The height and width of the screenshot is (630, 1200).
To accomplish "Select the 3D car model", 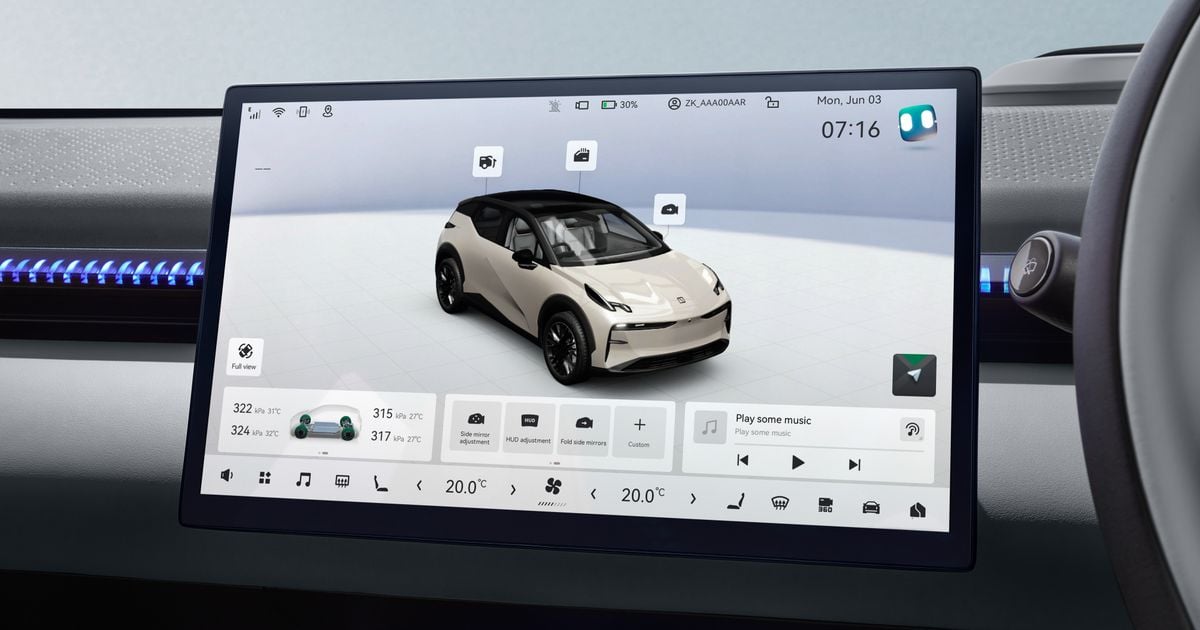I will coord(583,285).
